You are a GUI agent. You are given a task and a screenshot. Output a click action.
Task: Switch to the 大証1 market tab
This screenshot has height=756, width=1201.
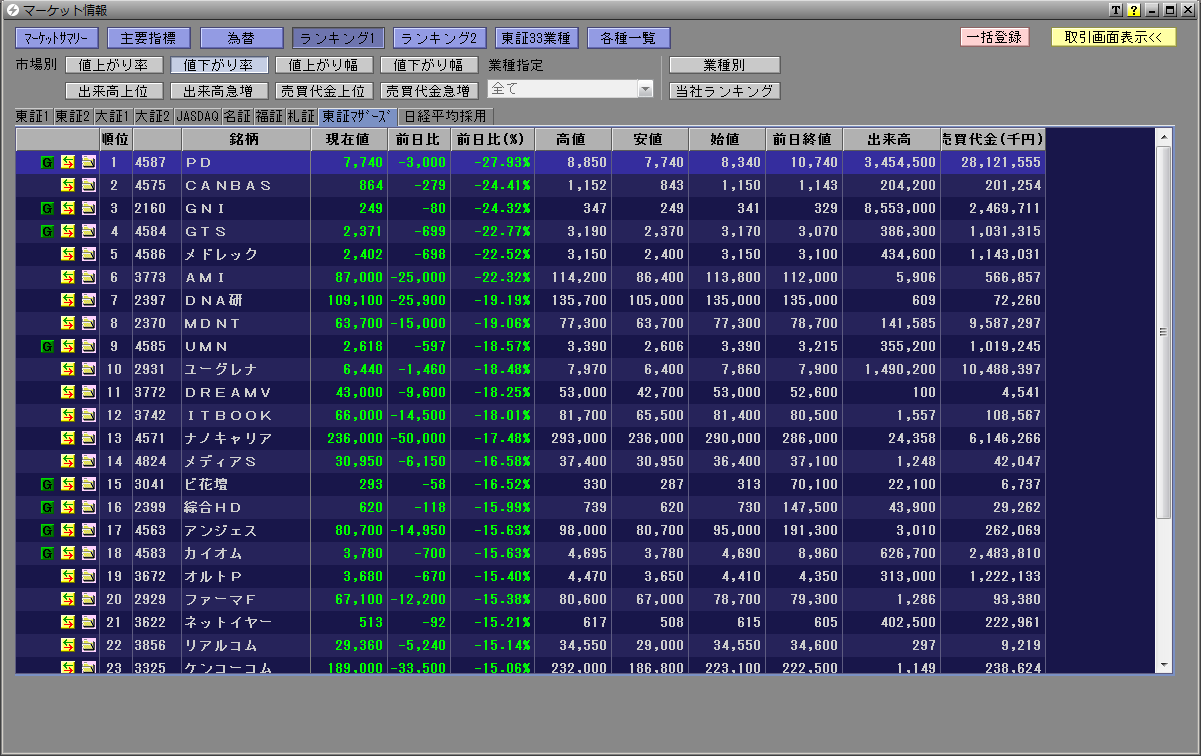[113, 116]
